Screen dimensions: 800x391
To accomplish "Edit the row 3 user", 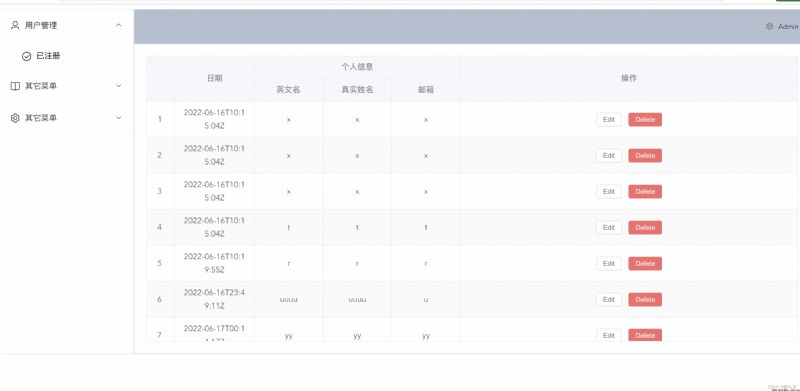I will 609,191.
